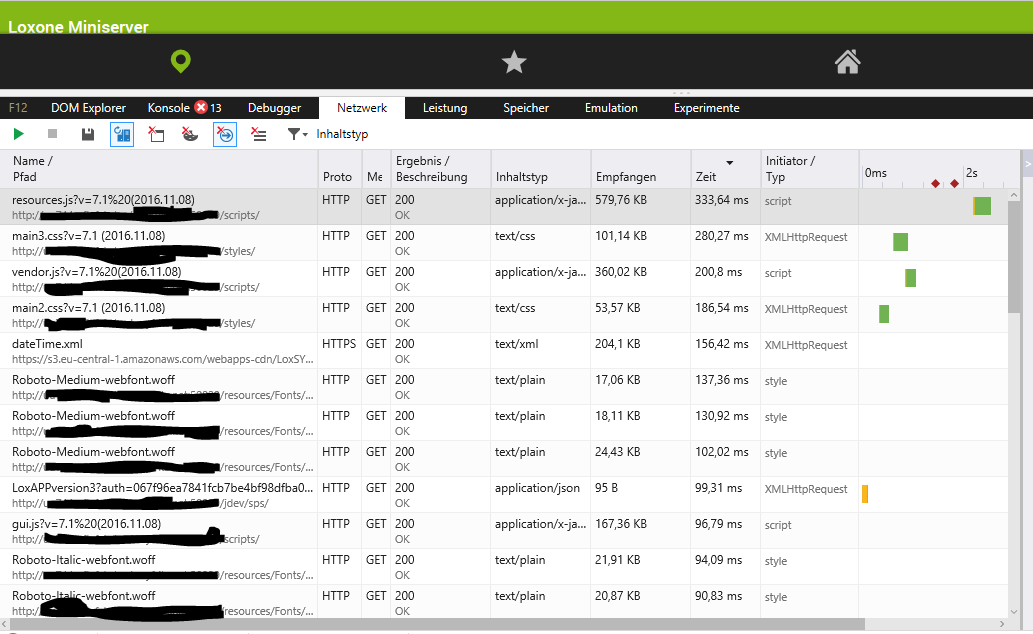Open the Debugger tab

274,108
